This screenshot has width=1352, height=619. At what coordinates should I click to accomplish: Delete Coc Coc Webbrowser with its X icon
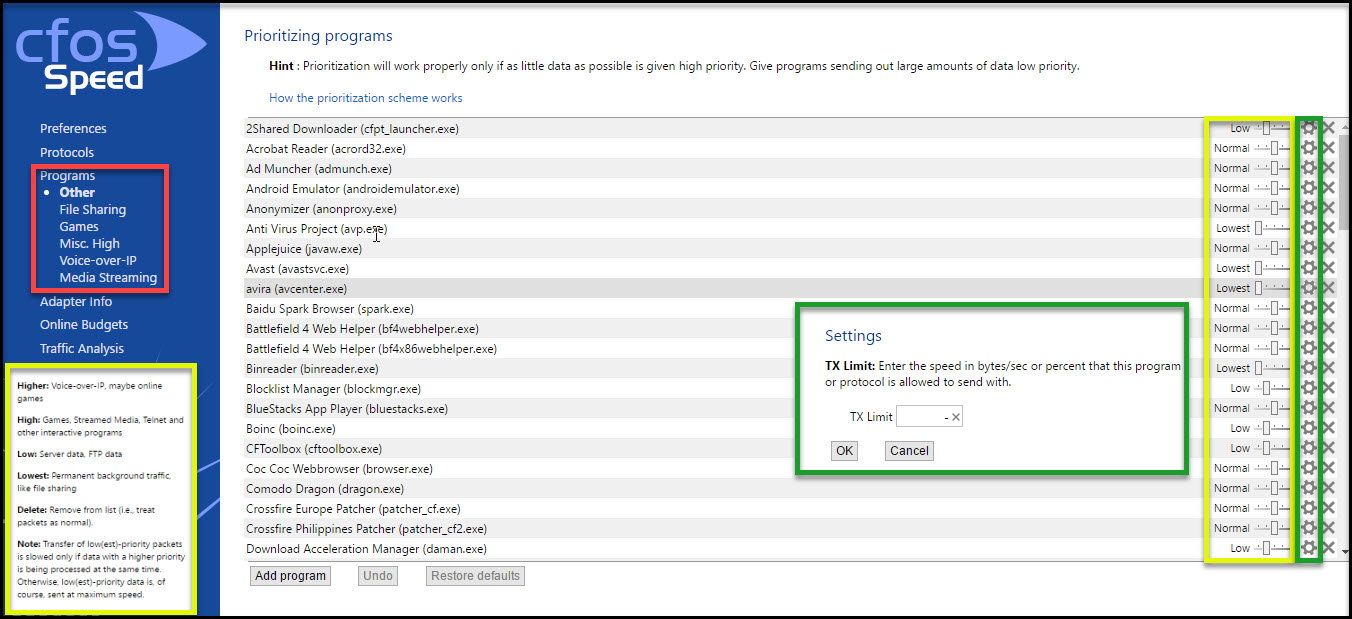1328,468
